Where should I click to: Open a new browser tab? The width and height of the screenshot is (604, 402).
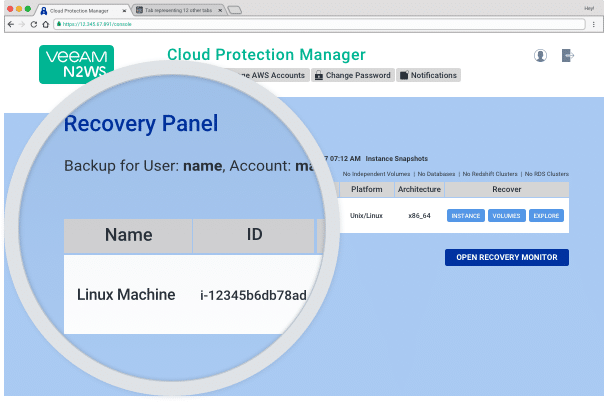pos(235,10)
